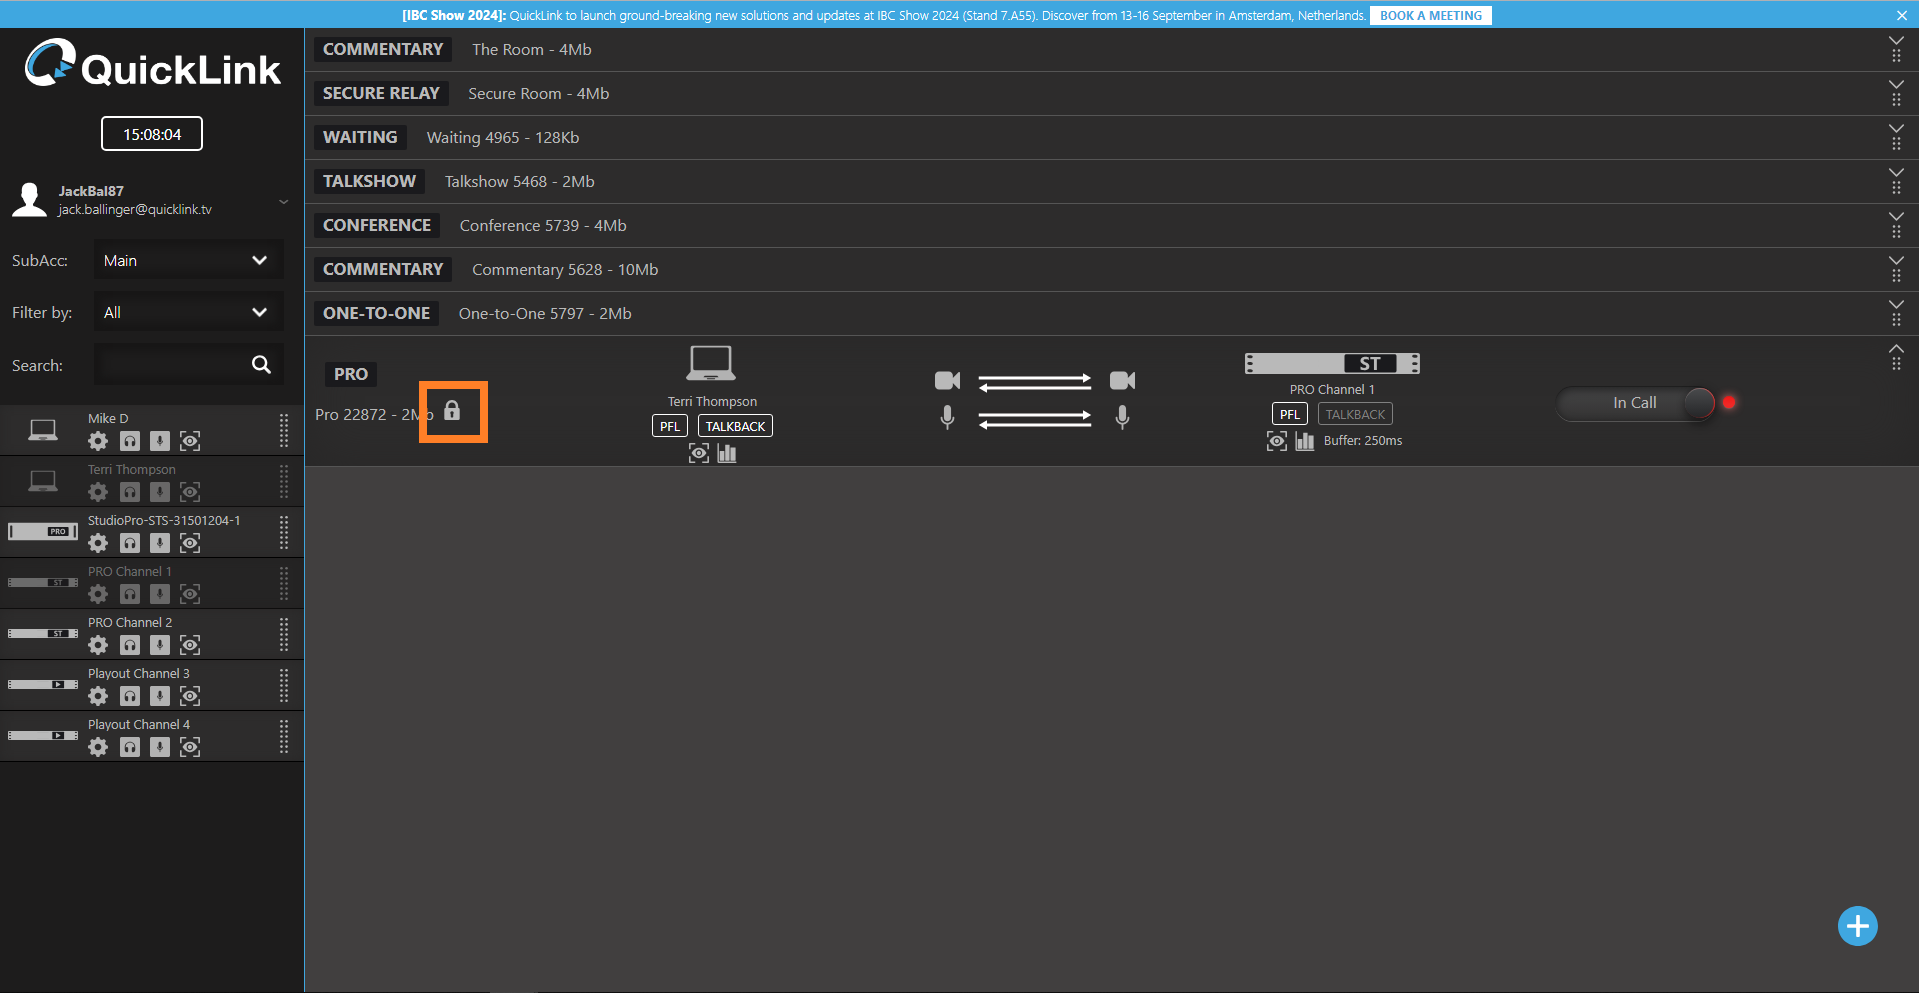Image resolution: width=1919 pixels, height=993 pixels.
Task: Toggle preview eye icon for Playout Channel 4
Action: tap(190, 747)
